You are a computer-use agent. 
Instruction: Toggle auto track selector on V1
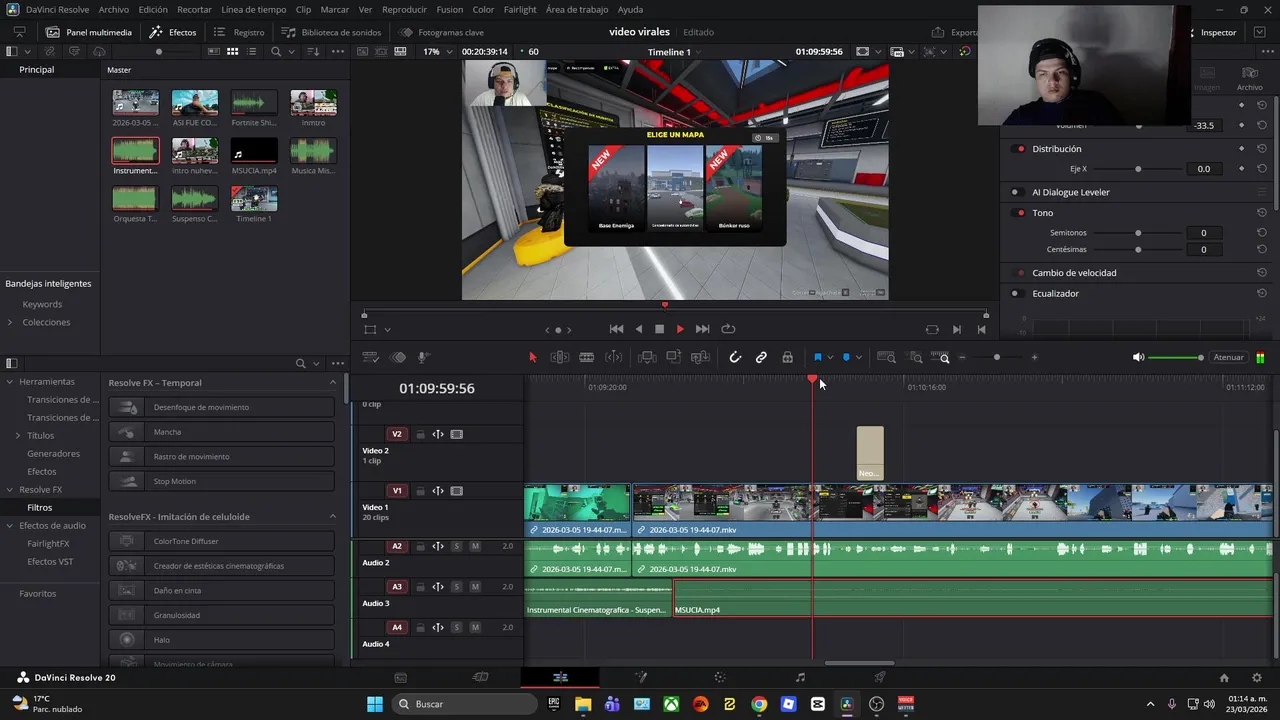coord(438,491)
